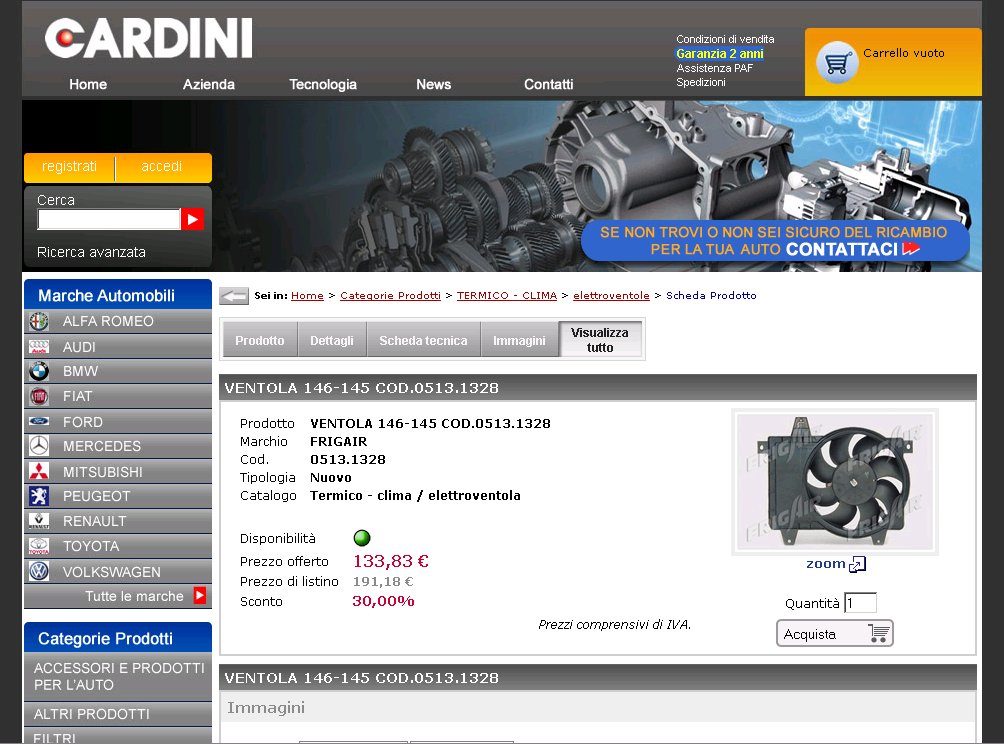
Task: Click the Peugeot brand logo
Action: pyautogui.click(x=39, y=496)
